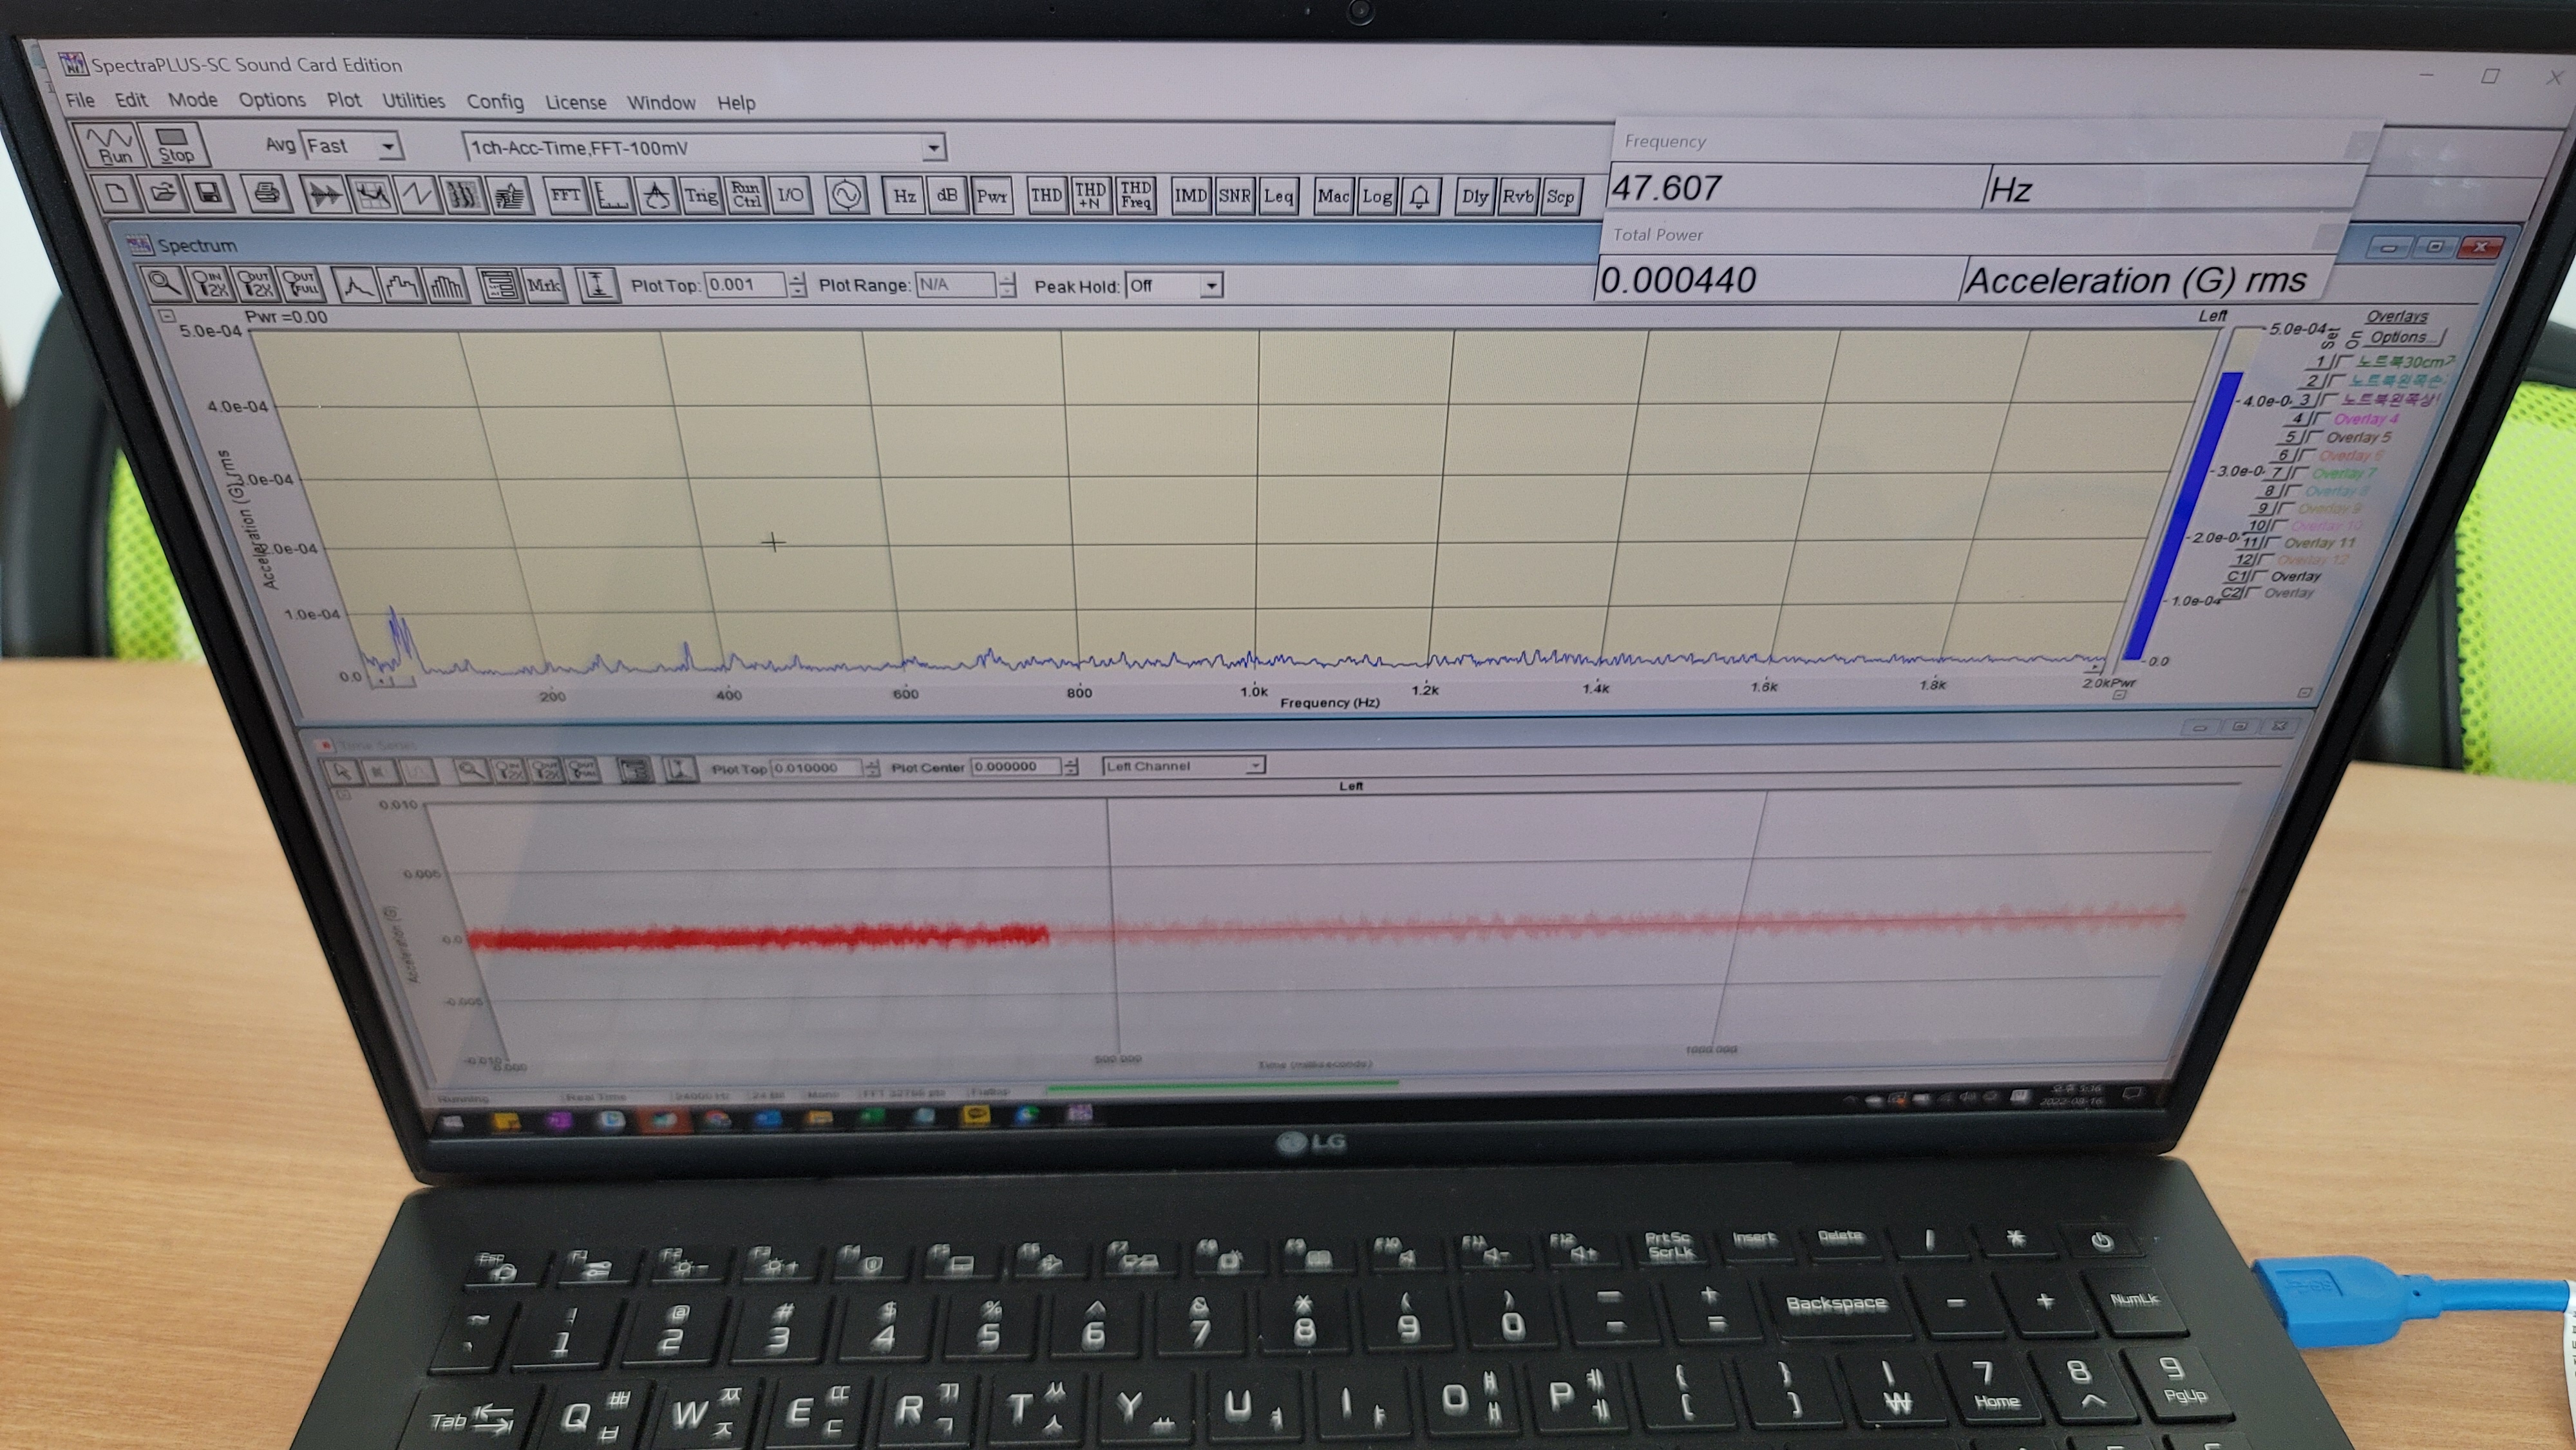Print using the printer icon
2576x1450 pixels.
point(266,193)
